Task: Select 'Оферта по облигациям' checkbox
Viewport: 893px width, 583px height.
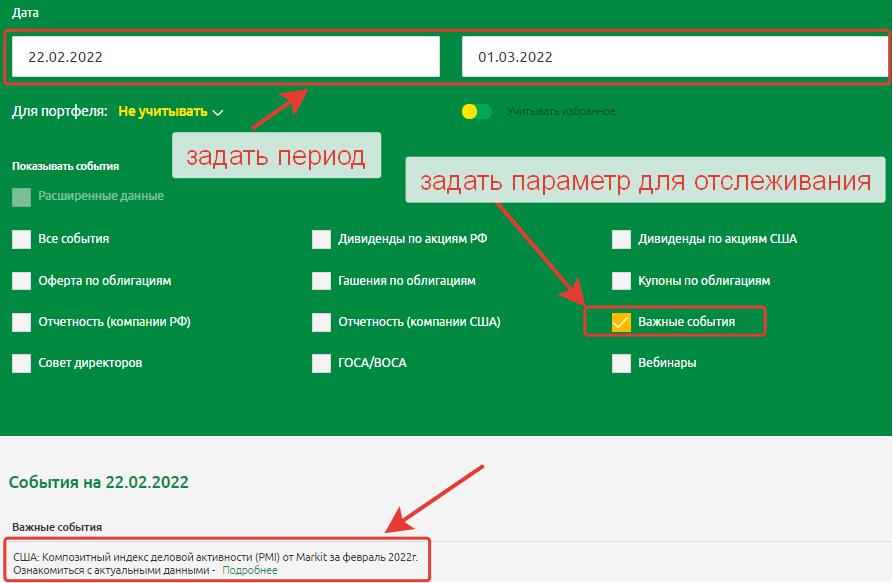Action: click(x=22, y=281)
